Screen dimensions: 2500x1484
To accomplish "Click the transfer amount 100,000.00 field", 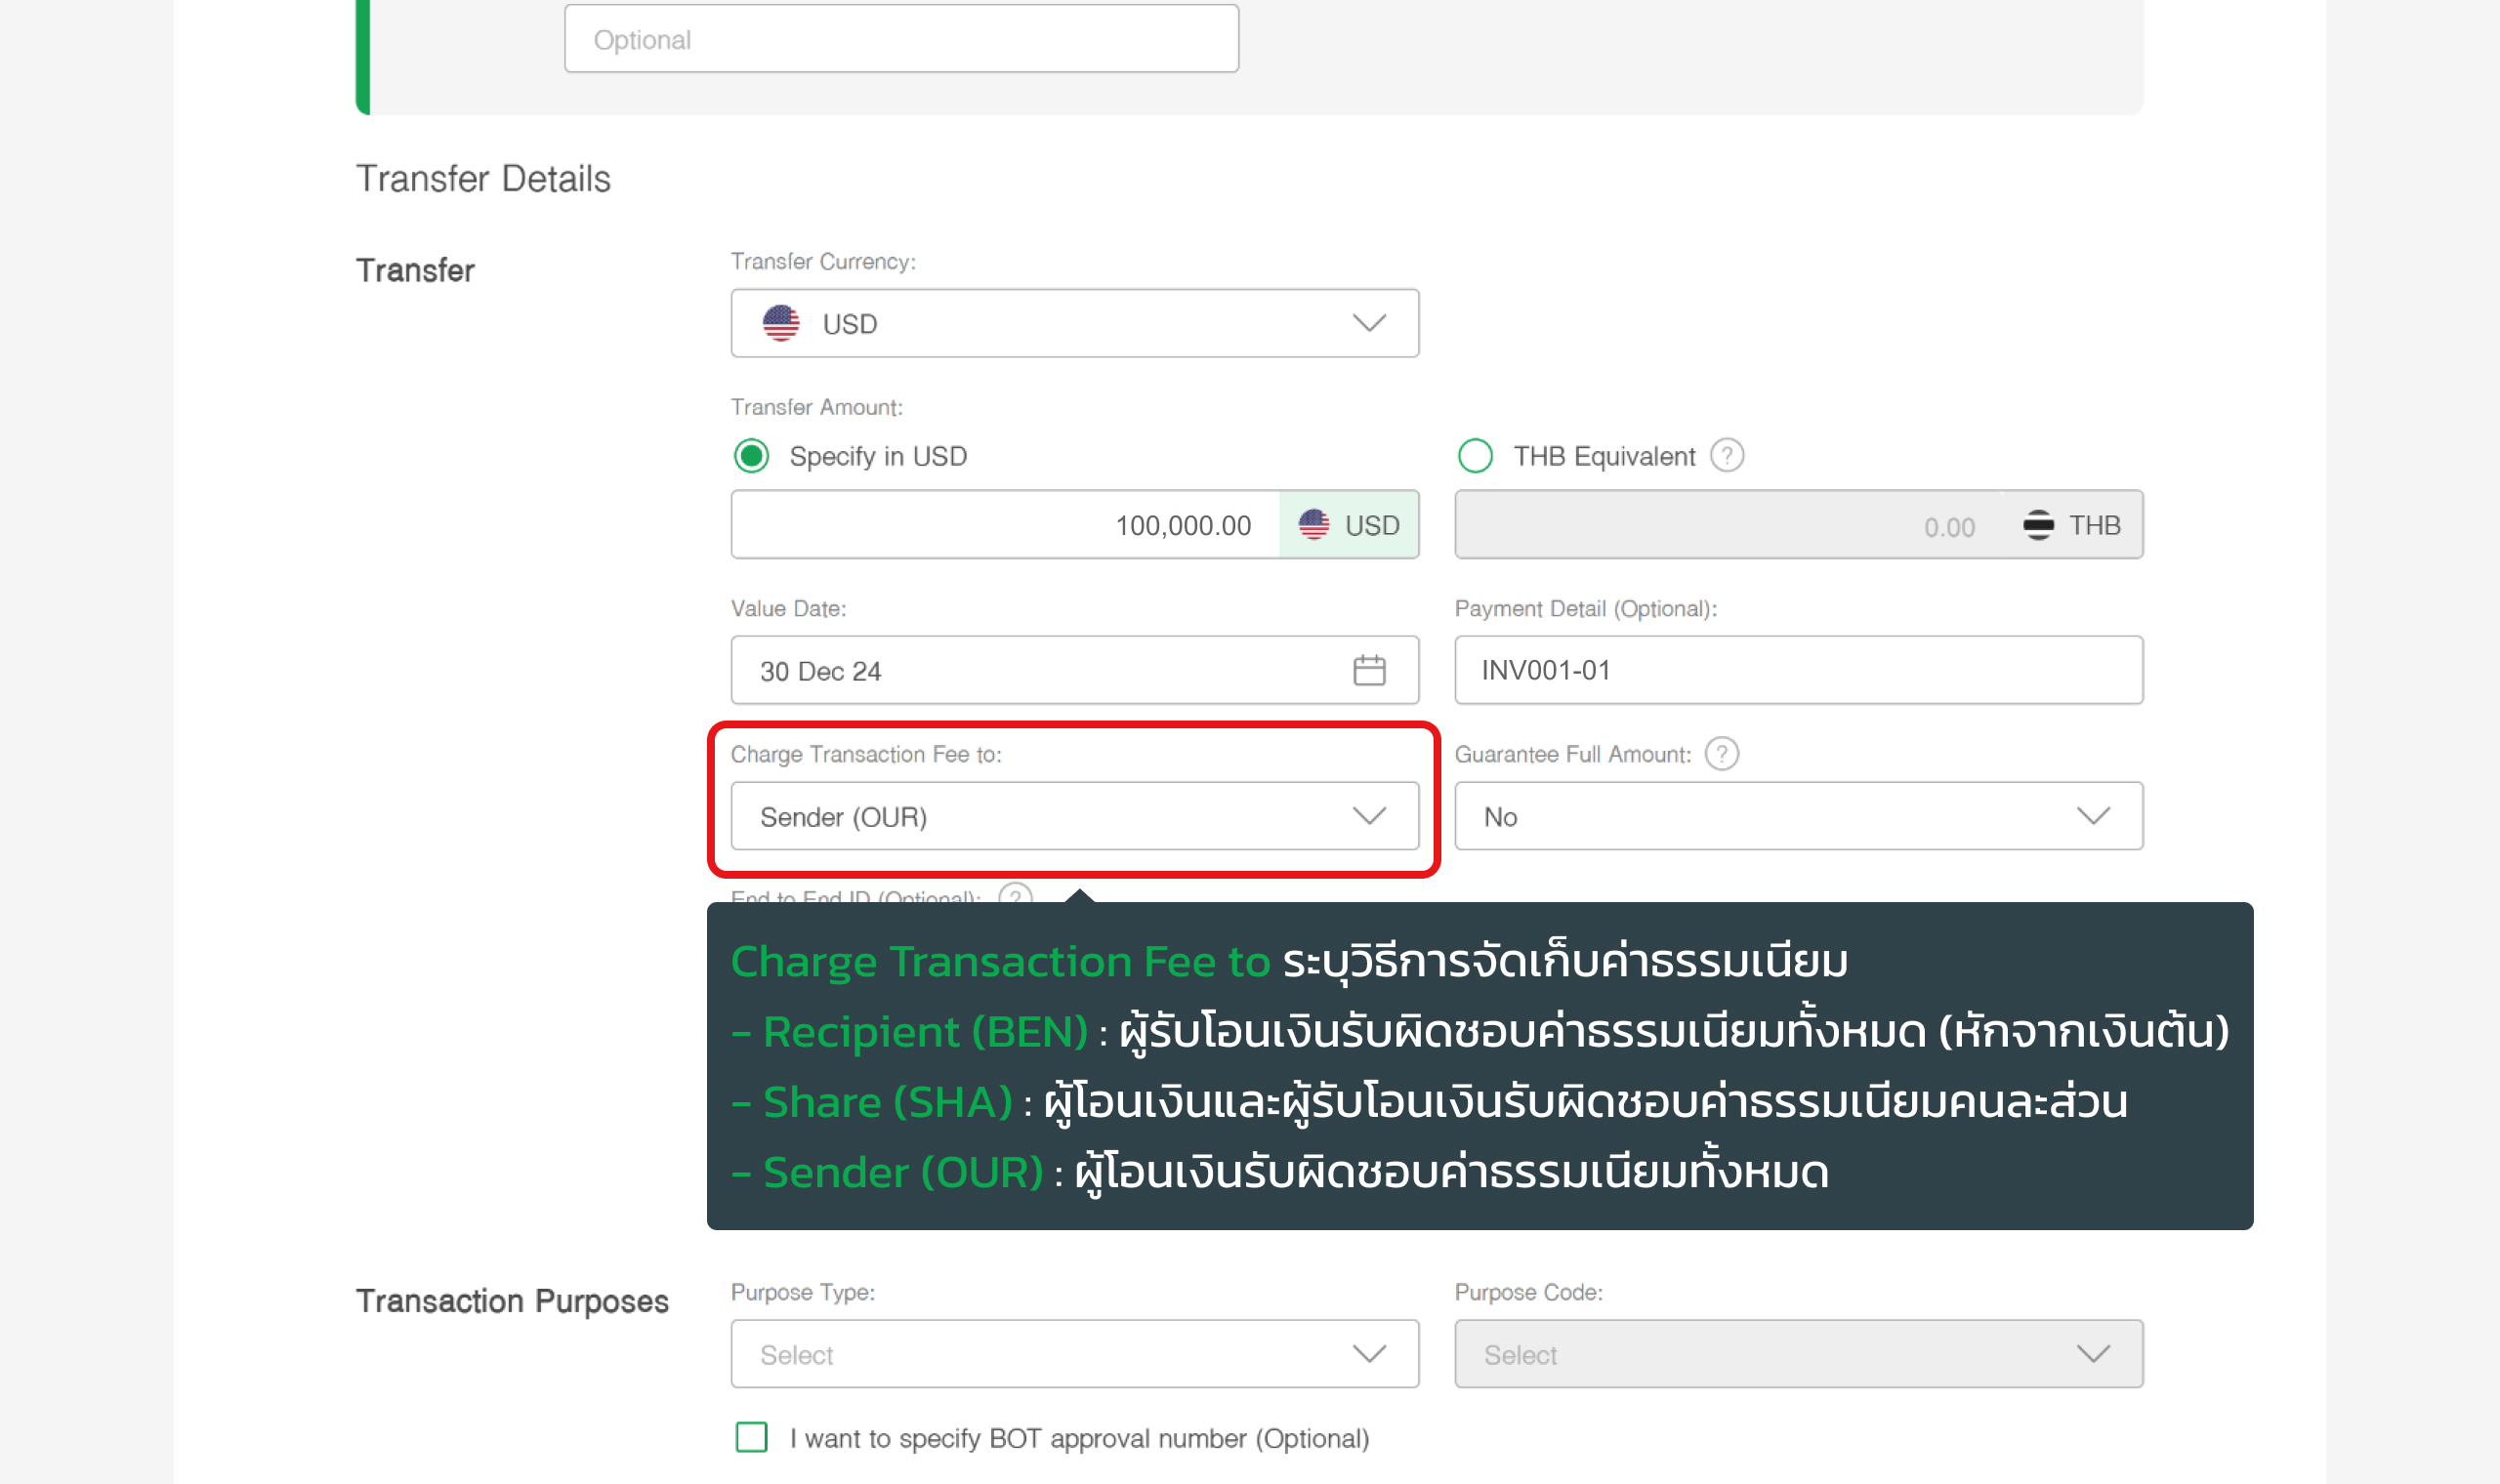I will pyautogui.click(x=1005, y=525).
